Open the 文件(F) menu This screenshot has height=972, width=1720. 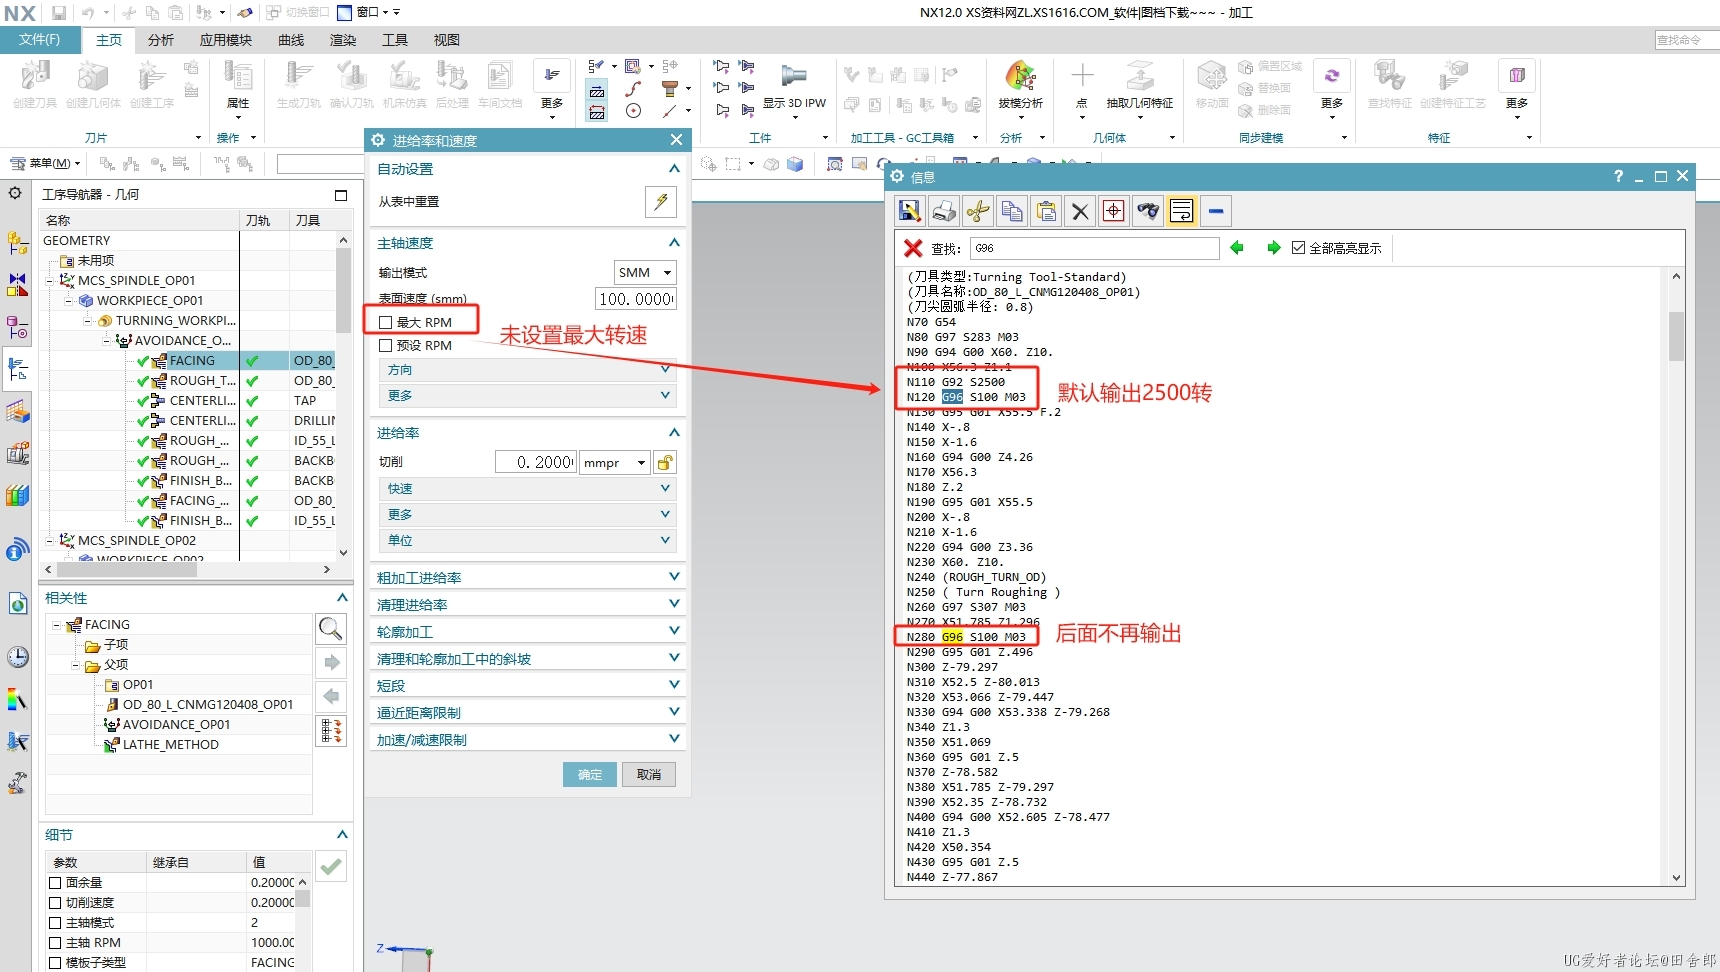click(40, 40)
